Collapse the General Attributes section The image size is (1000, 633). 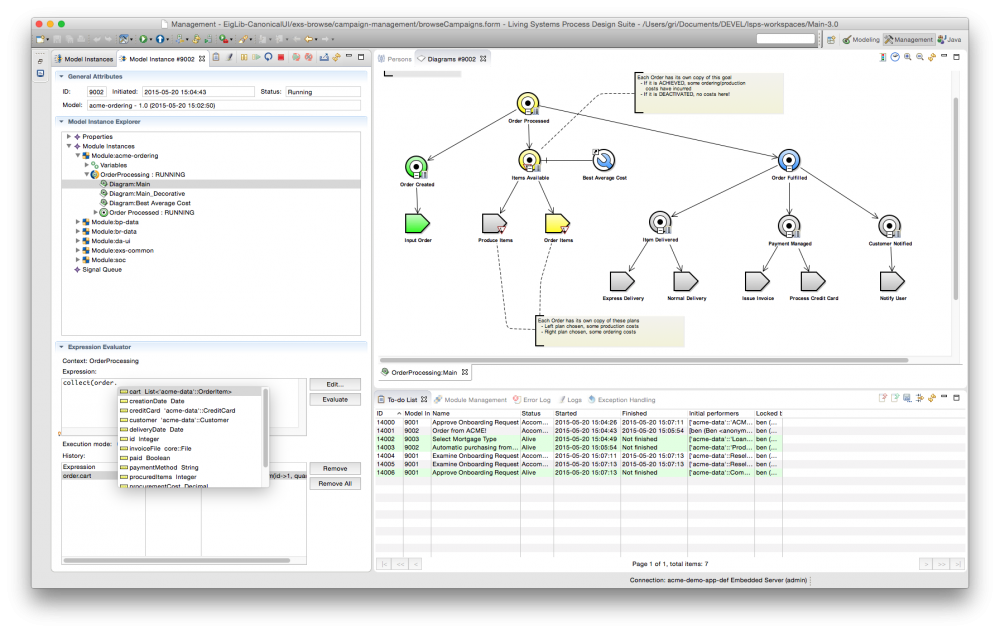[62, 76]
